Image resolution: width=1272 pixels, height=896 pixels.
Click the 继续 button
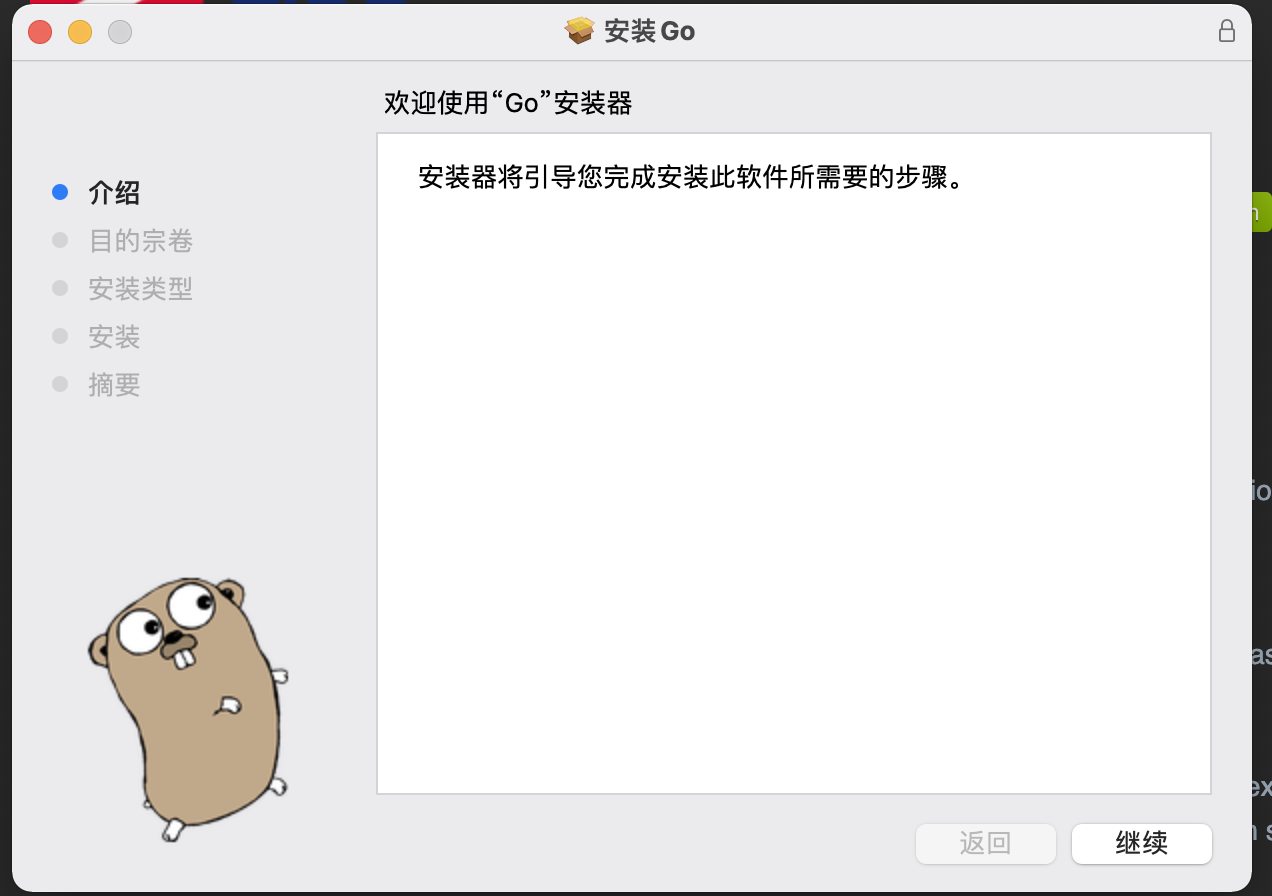(1141, 843)
